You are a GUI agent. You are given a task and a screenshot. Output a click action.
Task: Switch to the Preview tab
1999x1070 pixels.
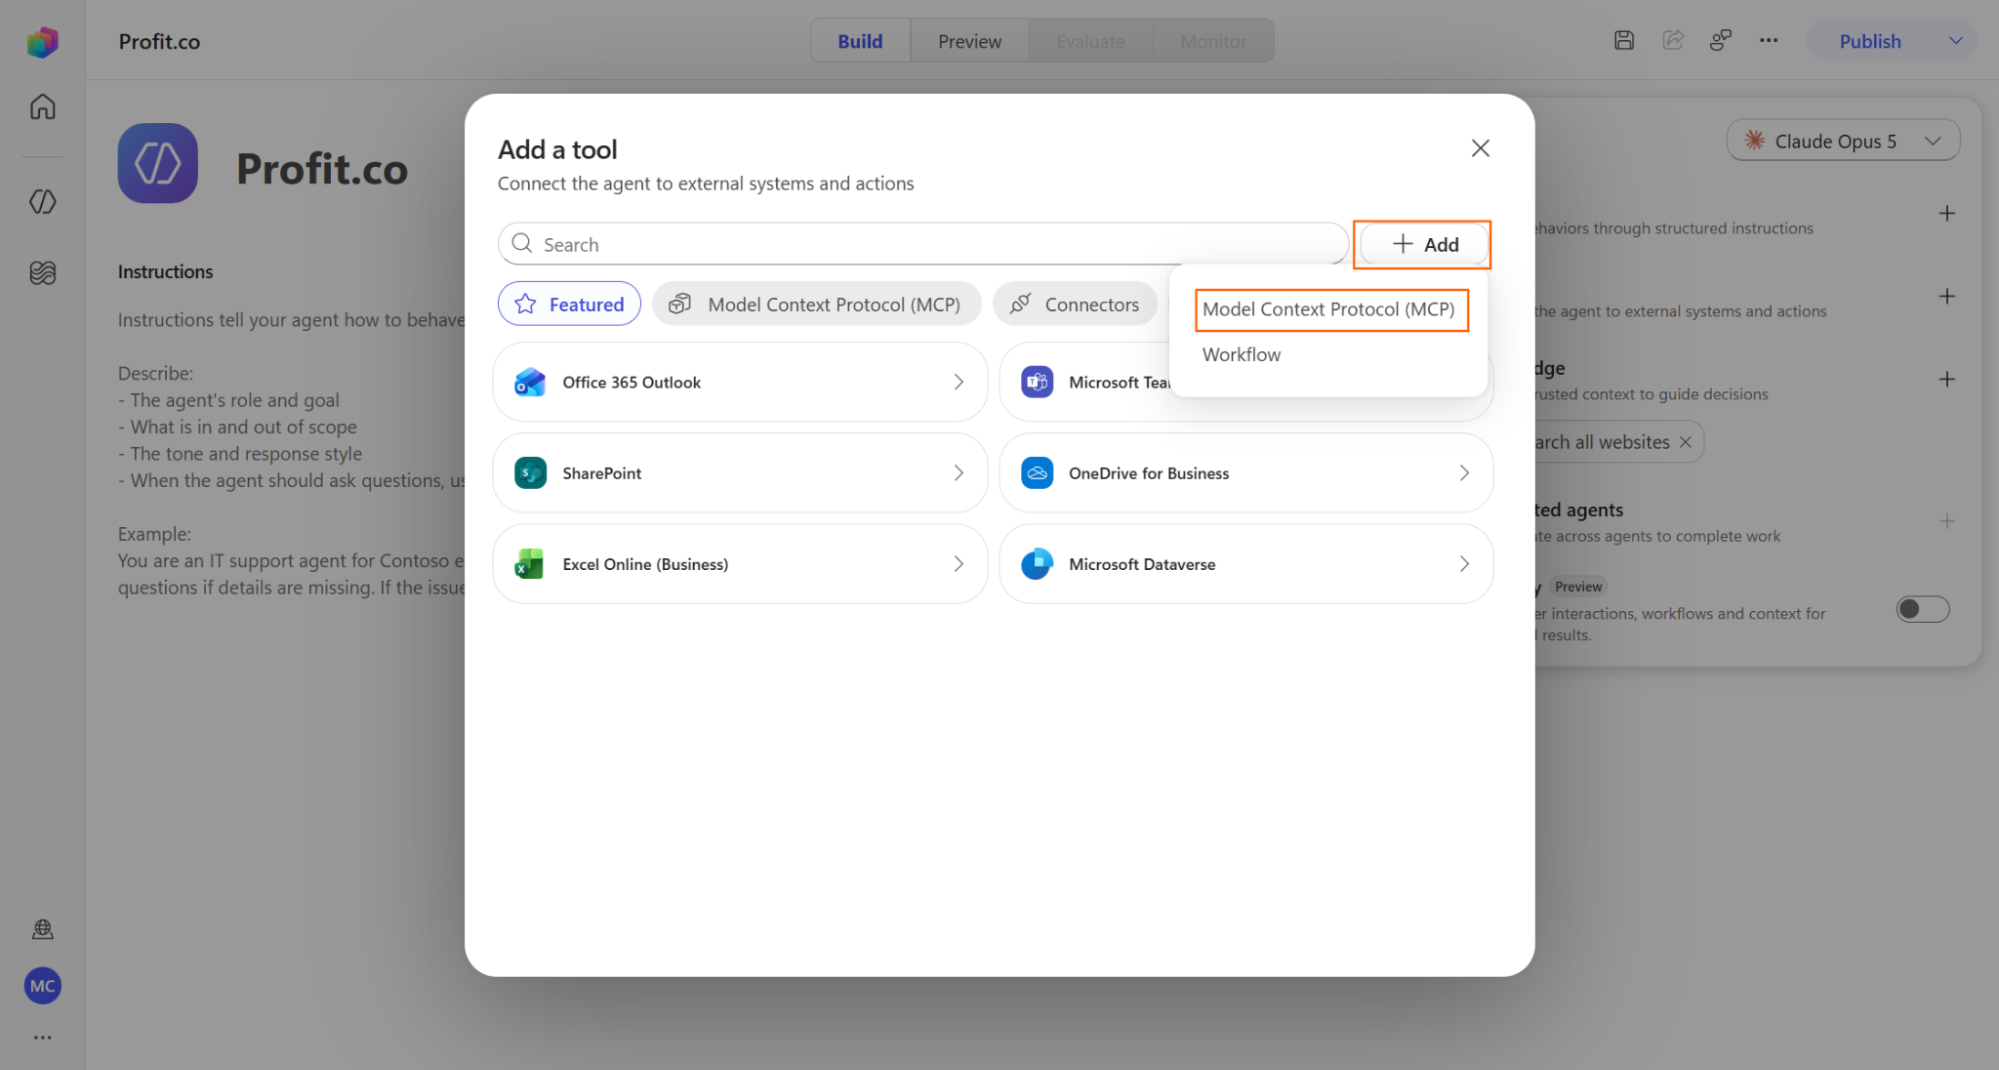[969, 41]
